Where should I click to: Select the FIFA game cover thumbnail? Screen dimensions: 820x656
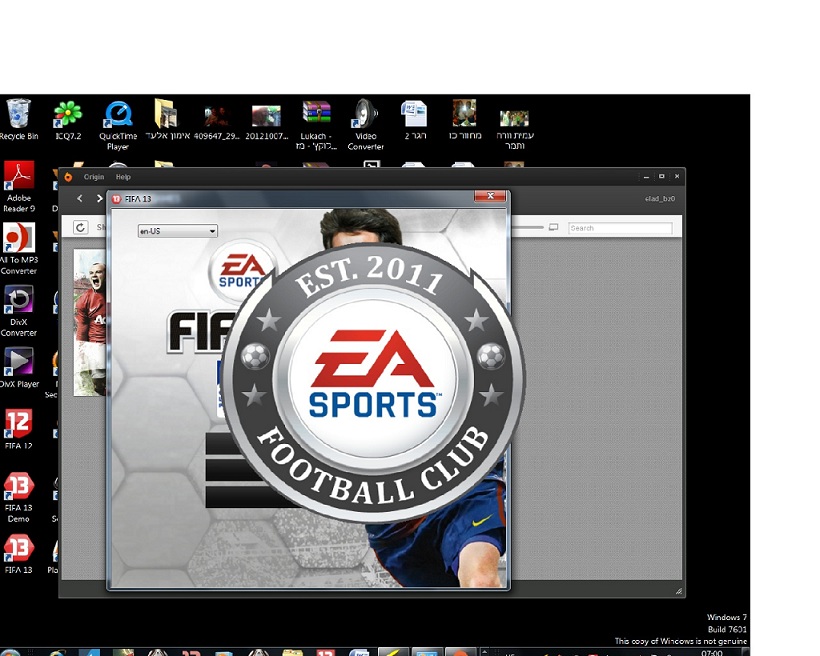(x=89, y=322)
